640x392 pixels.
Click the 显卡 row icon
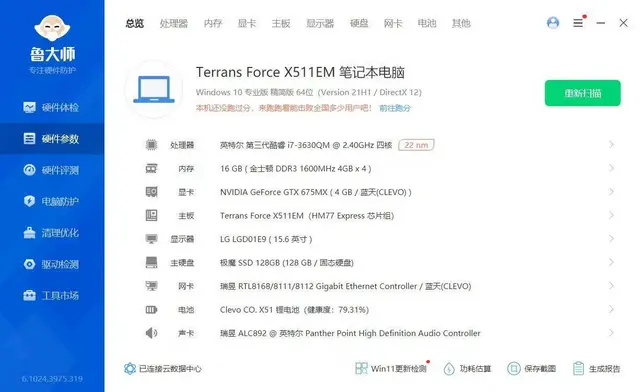151,192
